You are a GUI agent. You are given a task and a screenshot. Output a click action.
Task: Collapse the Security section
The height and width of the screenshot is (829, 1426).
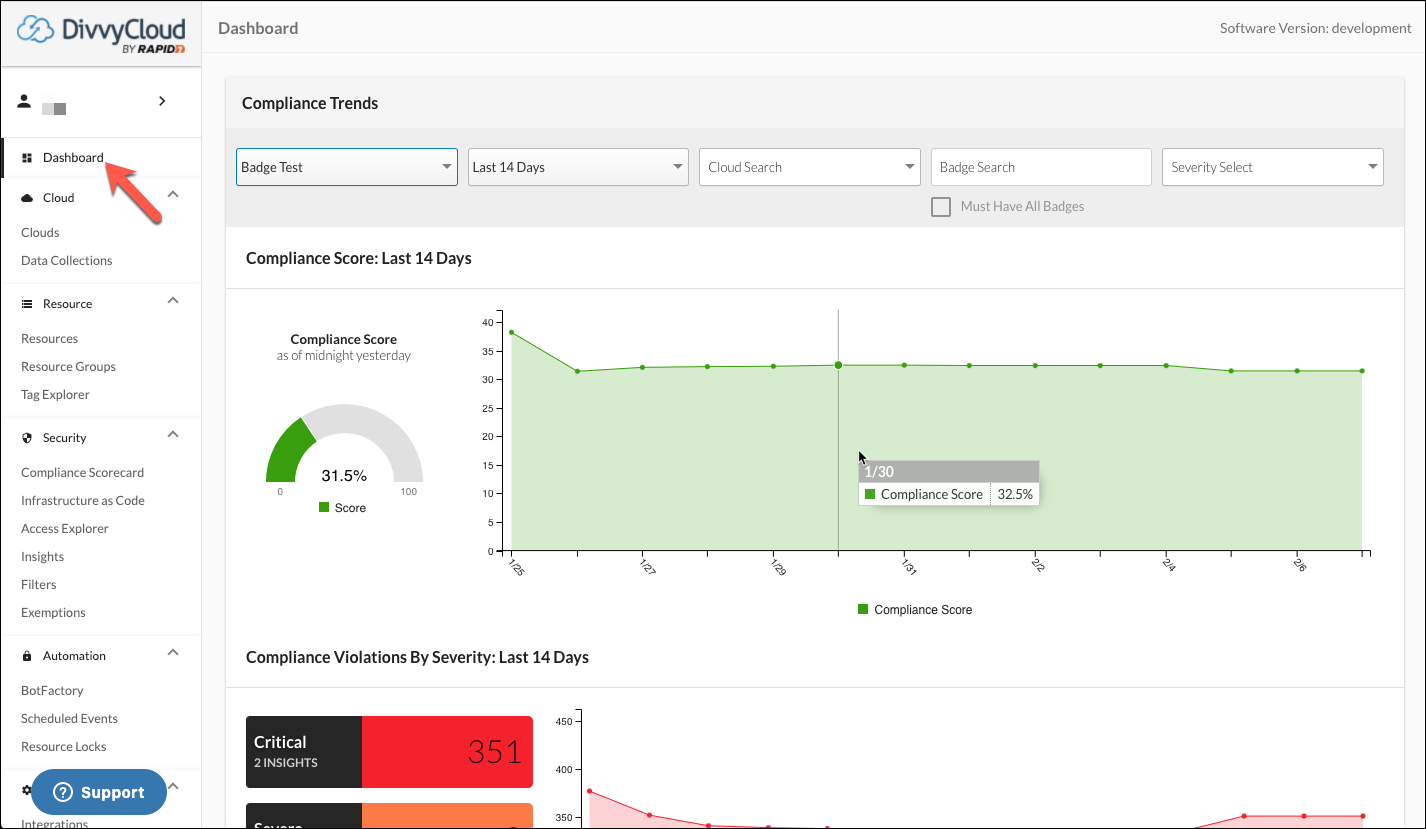173,435
